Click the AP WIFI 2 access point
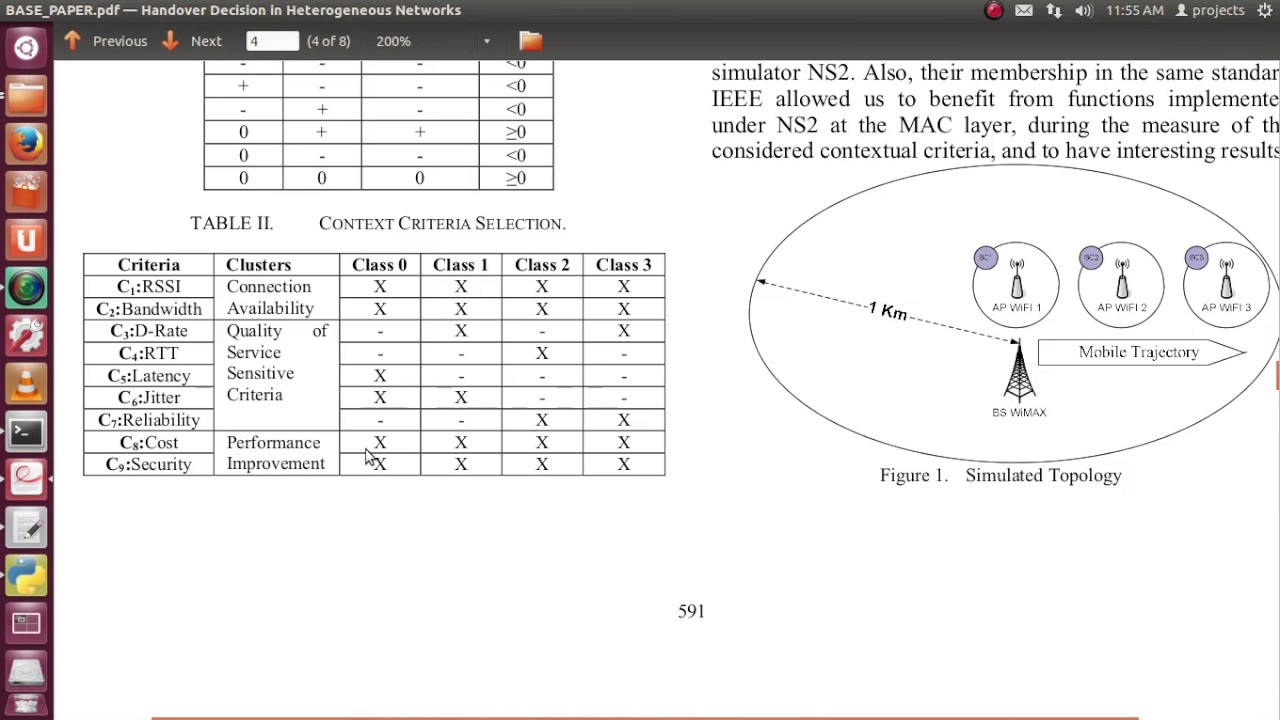The height and width of the screenshot is (720, 1280). (1121, 284)
